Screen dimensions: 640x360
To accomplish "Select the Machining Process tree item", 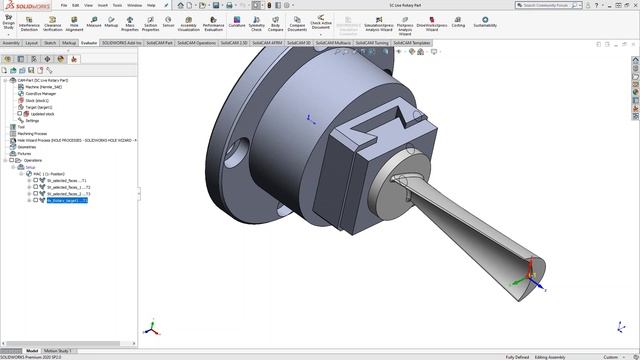I will point(29,133).
